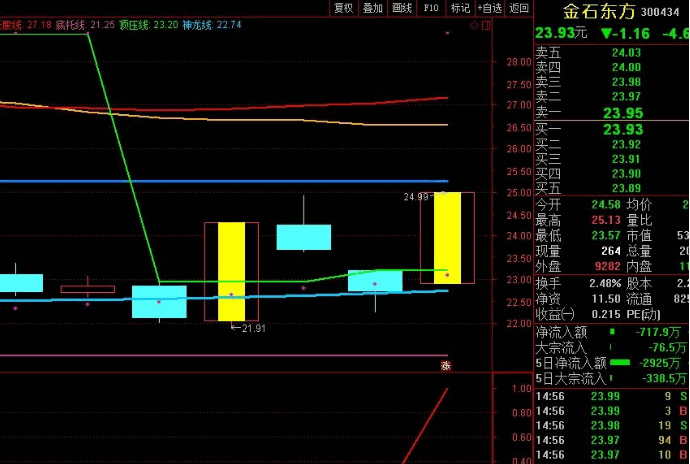Click 最高 value 25.13
Image resolution: width=690 pixels, height=464 pixels.
pyautogui.click(x=606, y=220)
